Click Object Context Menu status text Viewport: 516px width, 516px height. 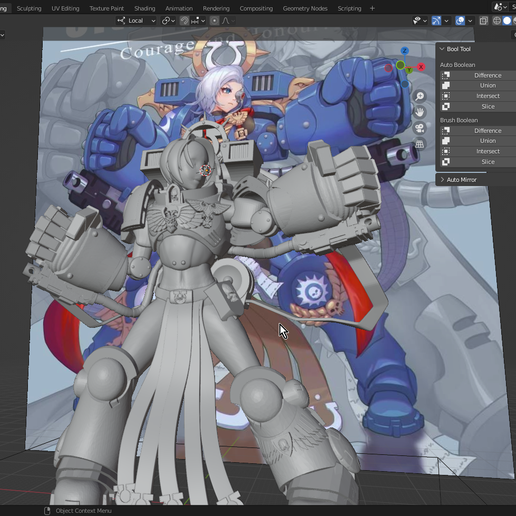(x=84, y=511)
